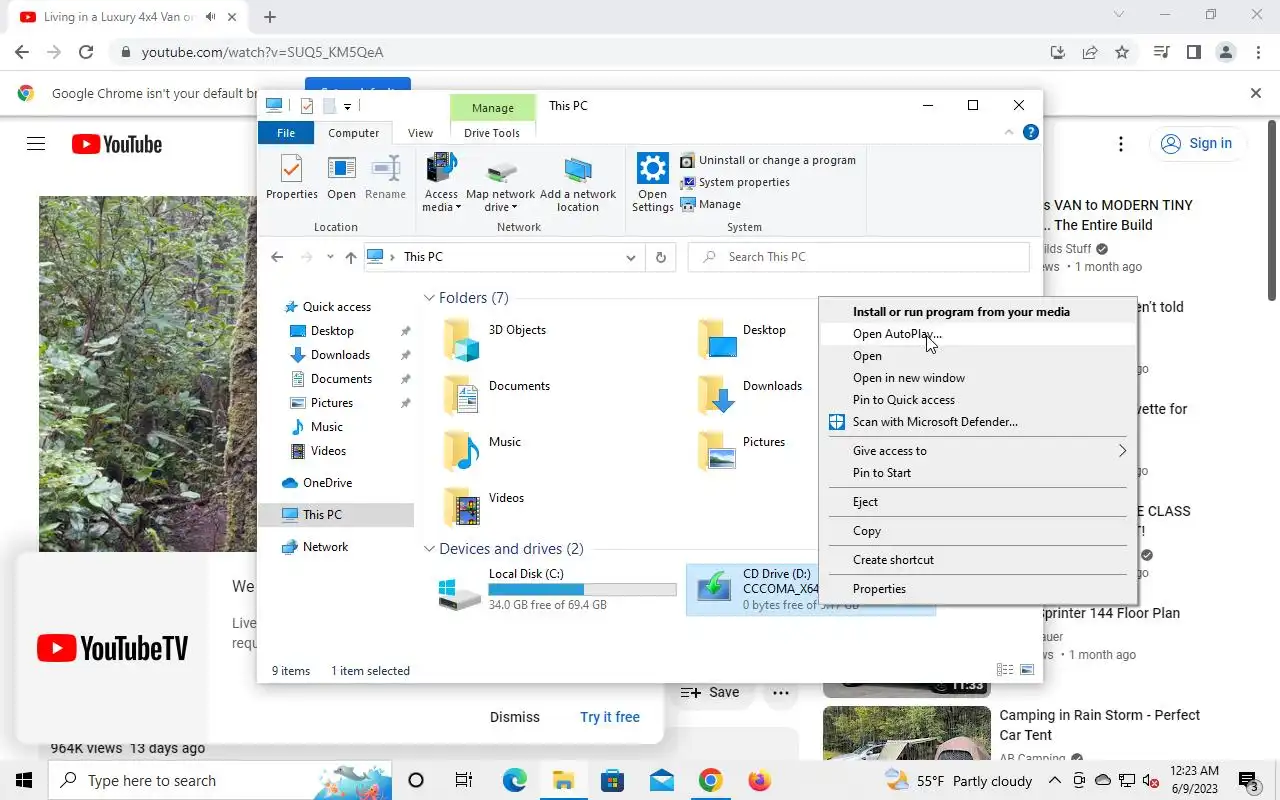Click the Refresh button next to the address bar
The height and width of the screenshot is (800, 1280).
(x=660, y=257)
